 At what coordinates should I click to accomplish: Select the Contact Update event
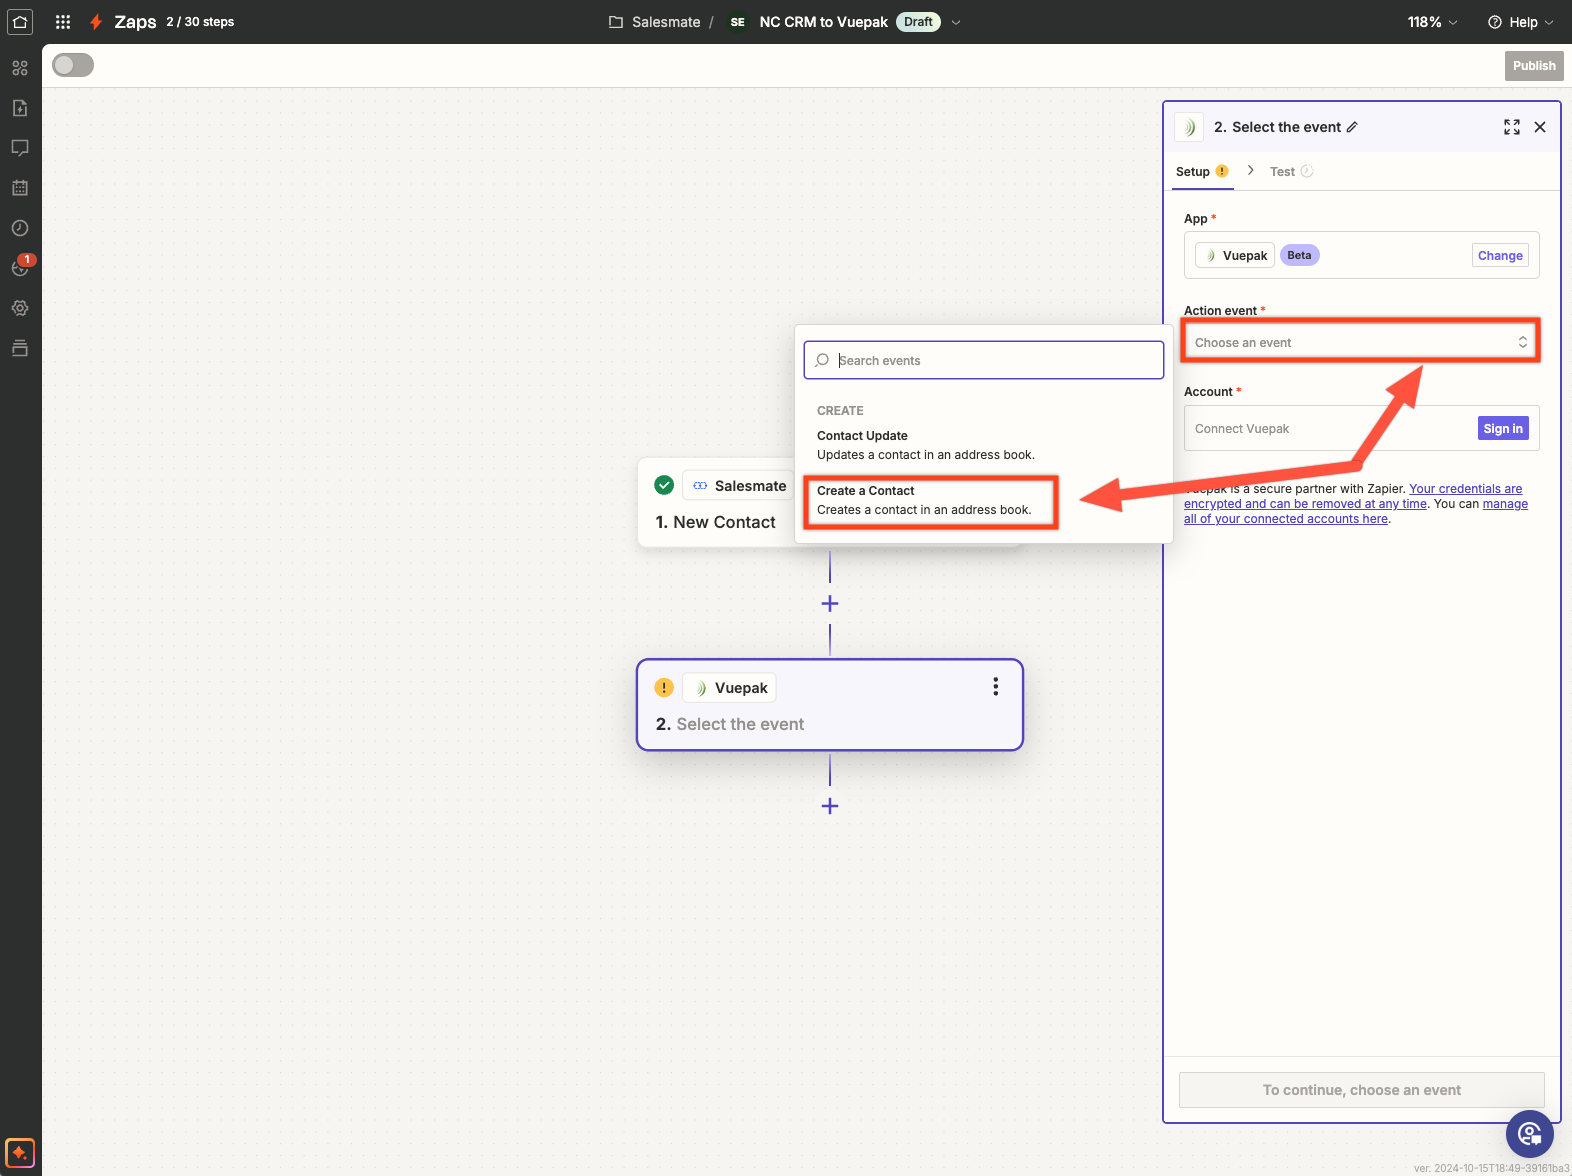[925, 445]
